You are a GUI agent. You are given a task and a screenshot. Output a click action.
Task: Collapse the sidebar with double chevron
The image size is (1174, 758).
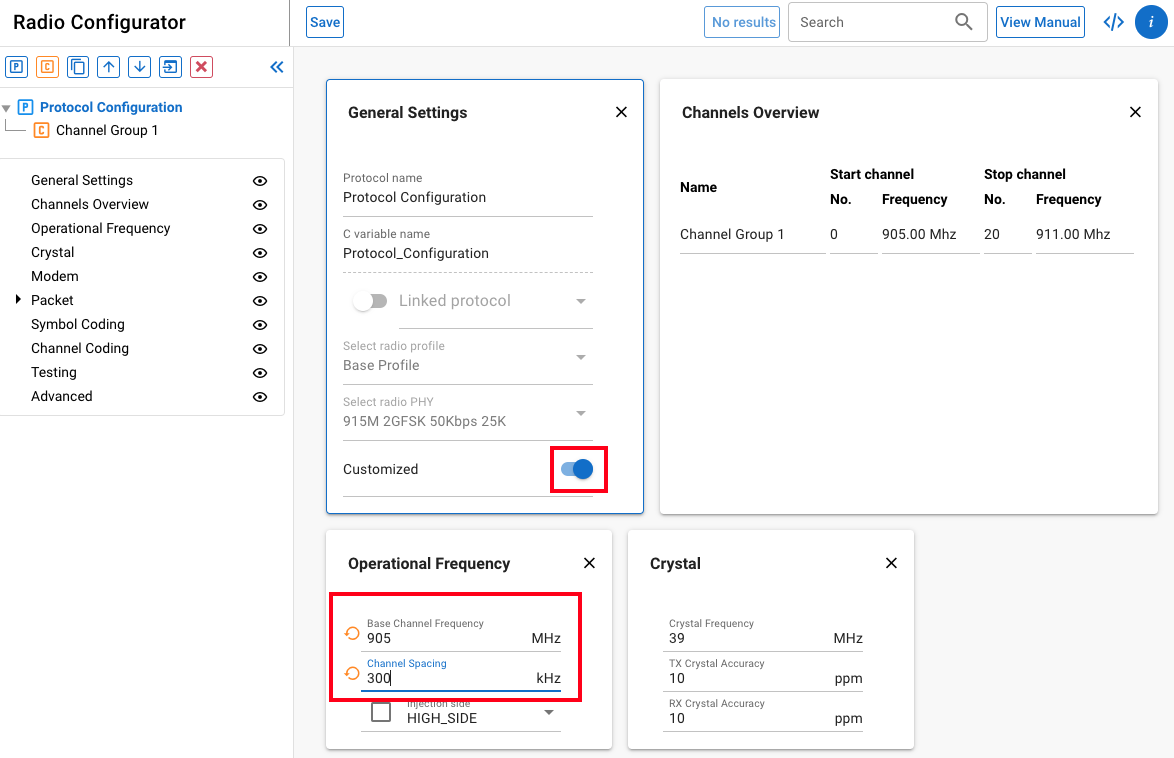click(x=277, y=67)
